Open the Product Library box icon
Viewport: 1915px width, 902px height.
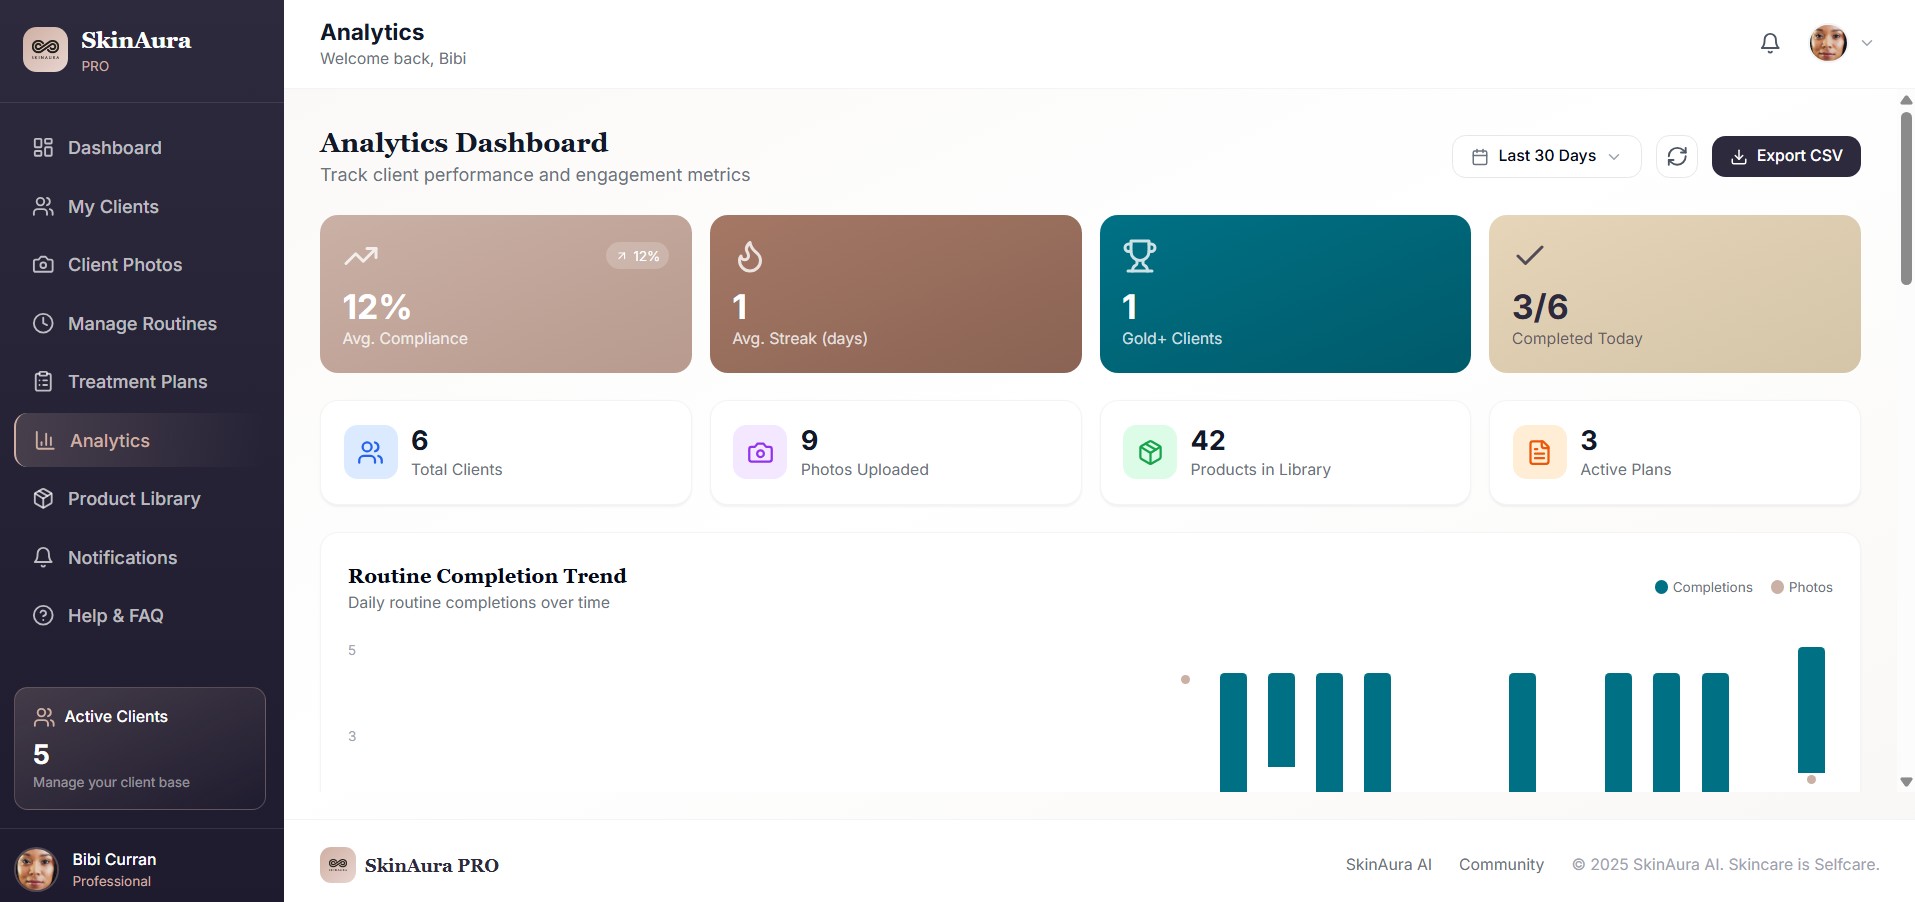(42, 498)
